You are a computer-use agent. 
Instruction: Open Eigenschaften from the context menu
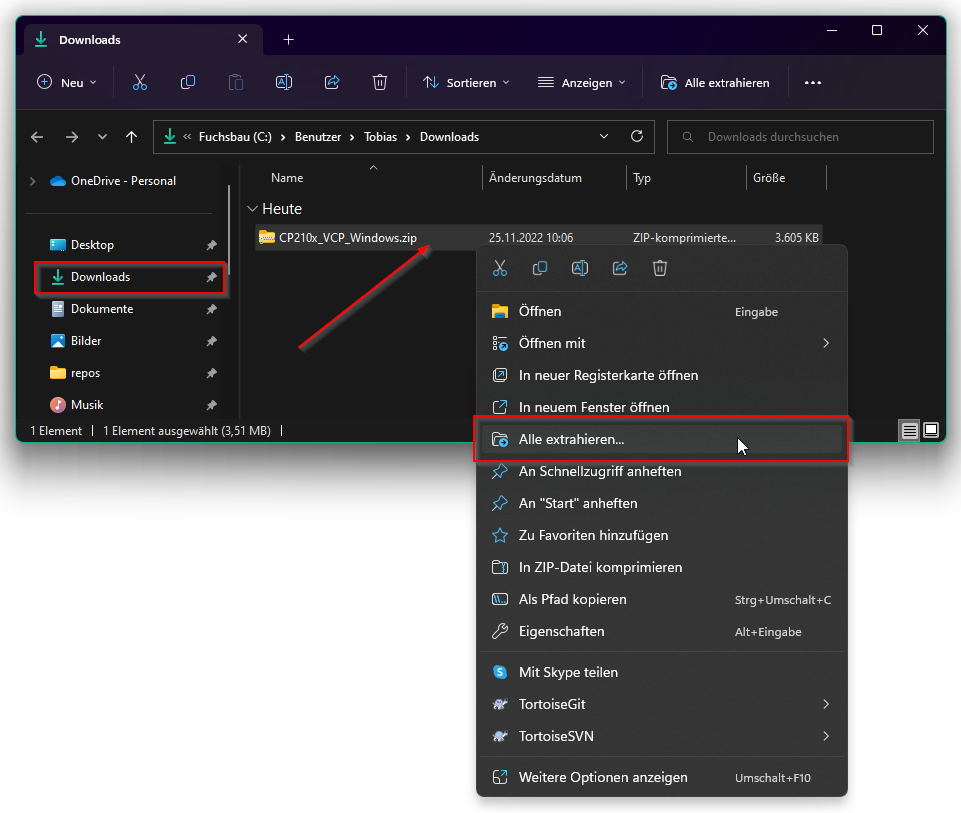tap(662, 631)
